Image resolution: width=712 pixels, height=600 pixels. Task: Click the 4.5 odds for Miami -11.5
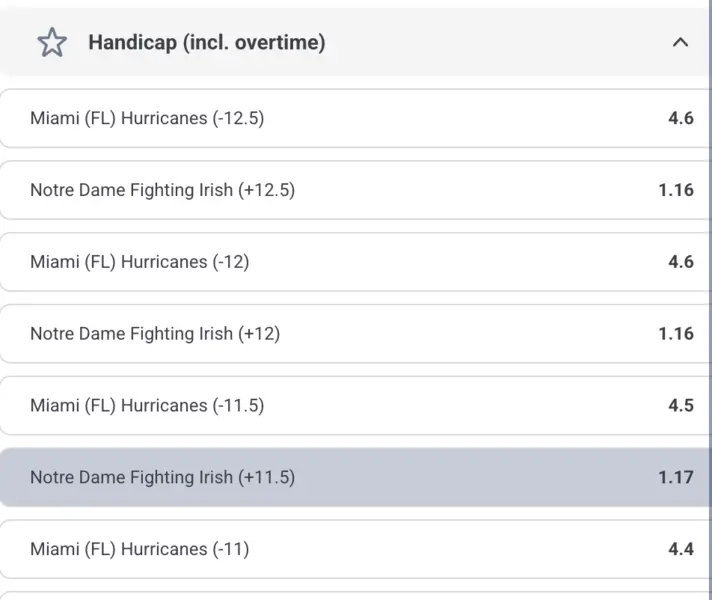click(680, 406)
